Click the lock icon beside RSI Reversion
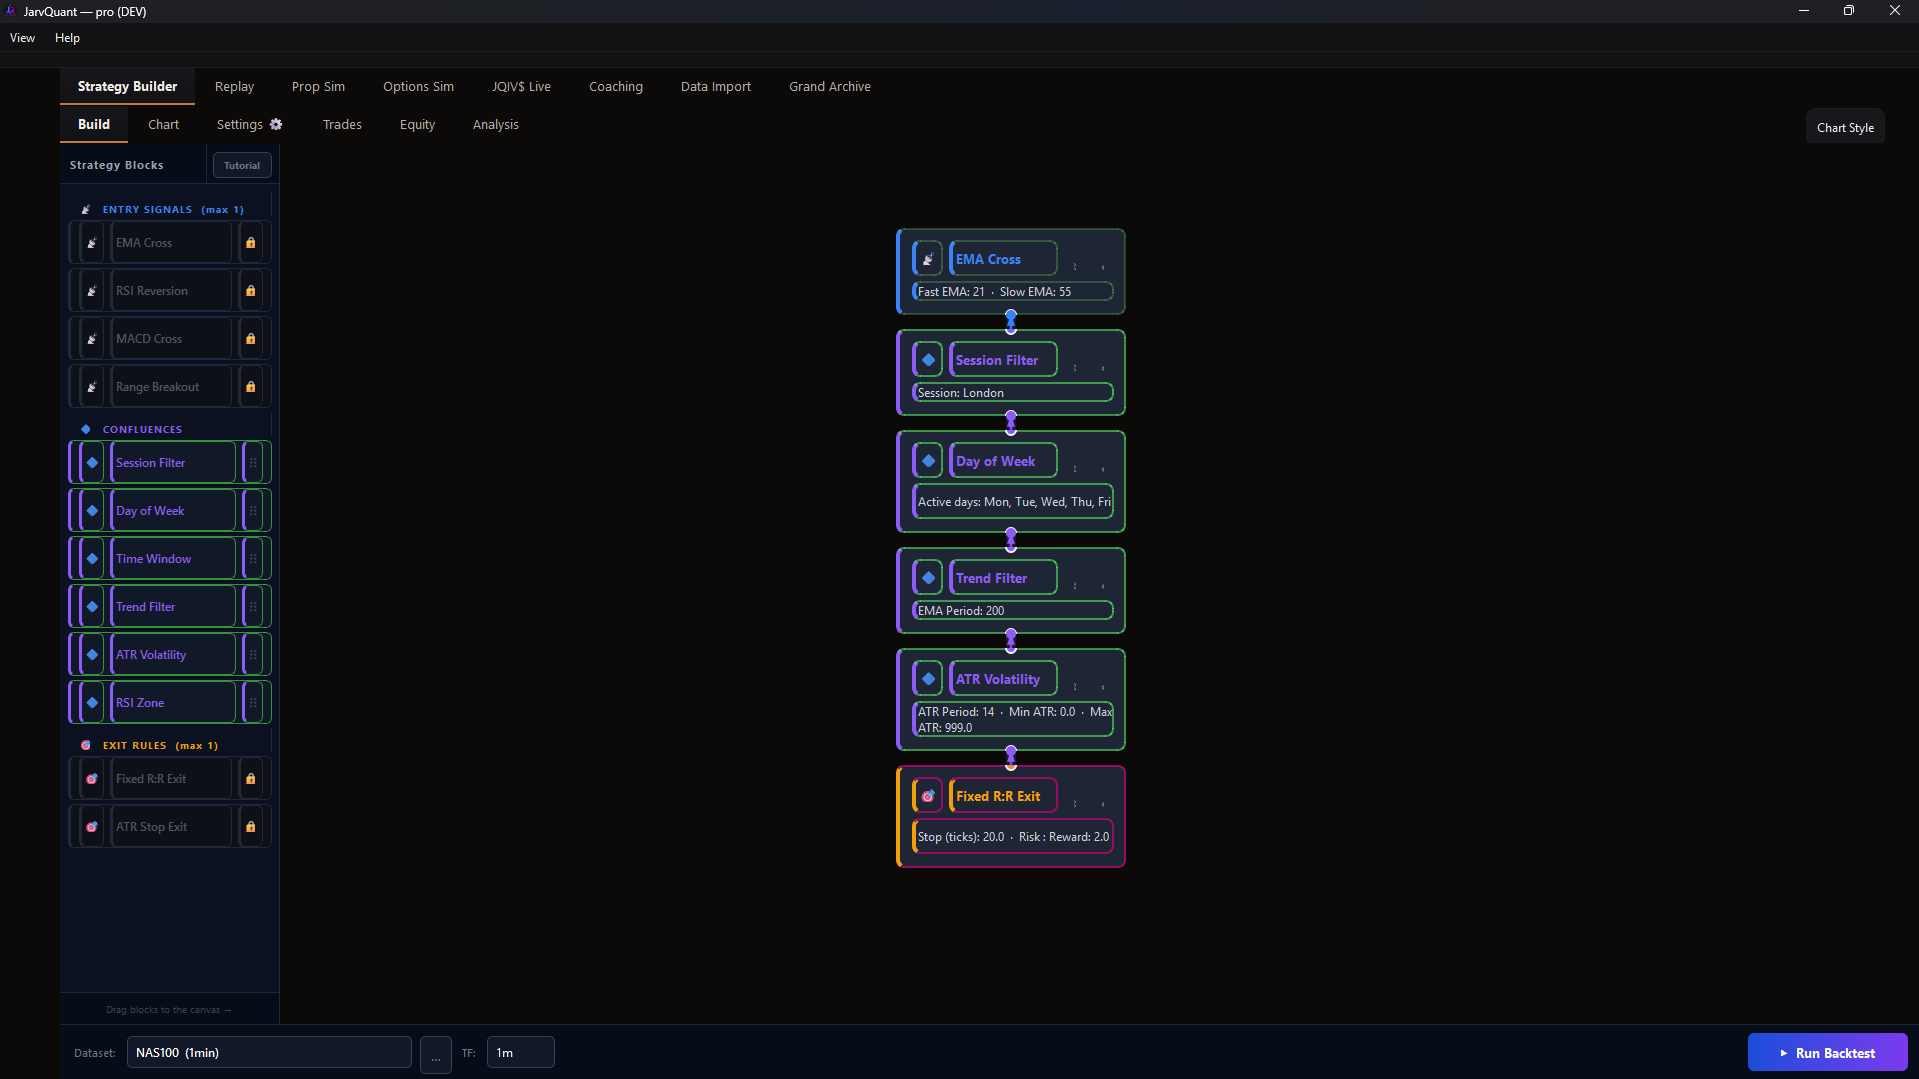Viewport: 1919px width, 1079px height. coord(251,291)
